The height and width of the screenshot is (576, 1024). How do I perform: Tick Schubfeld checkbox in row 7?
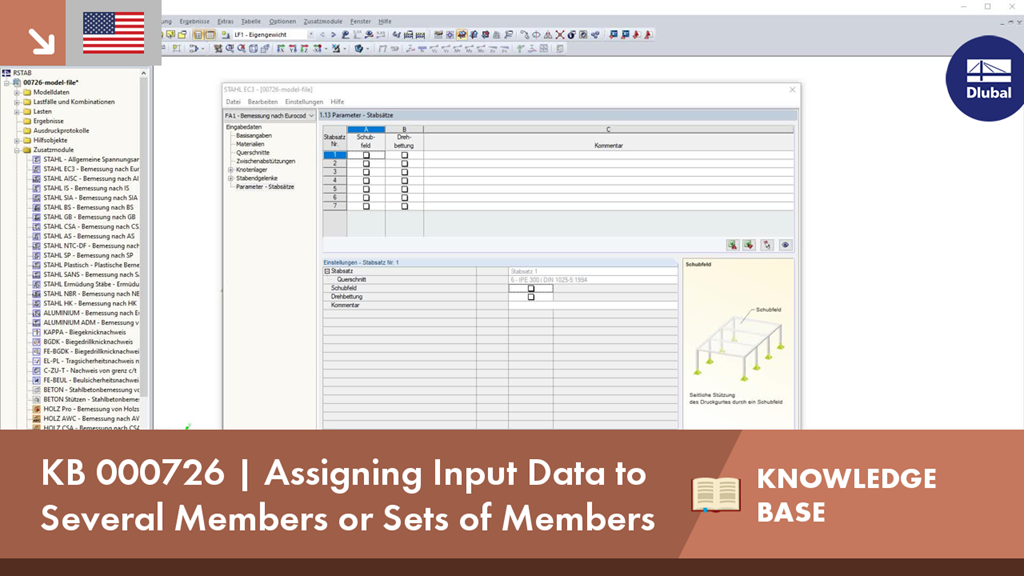point(366,206)
